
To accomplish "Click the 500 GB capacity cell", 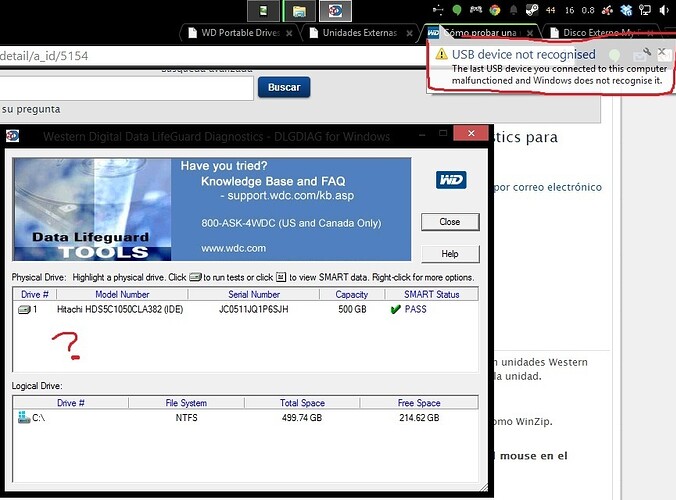I will point(352,309).
